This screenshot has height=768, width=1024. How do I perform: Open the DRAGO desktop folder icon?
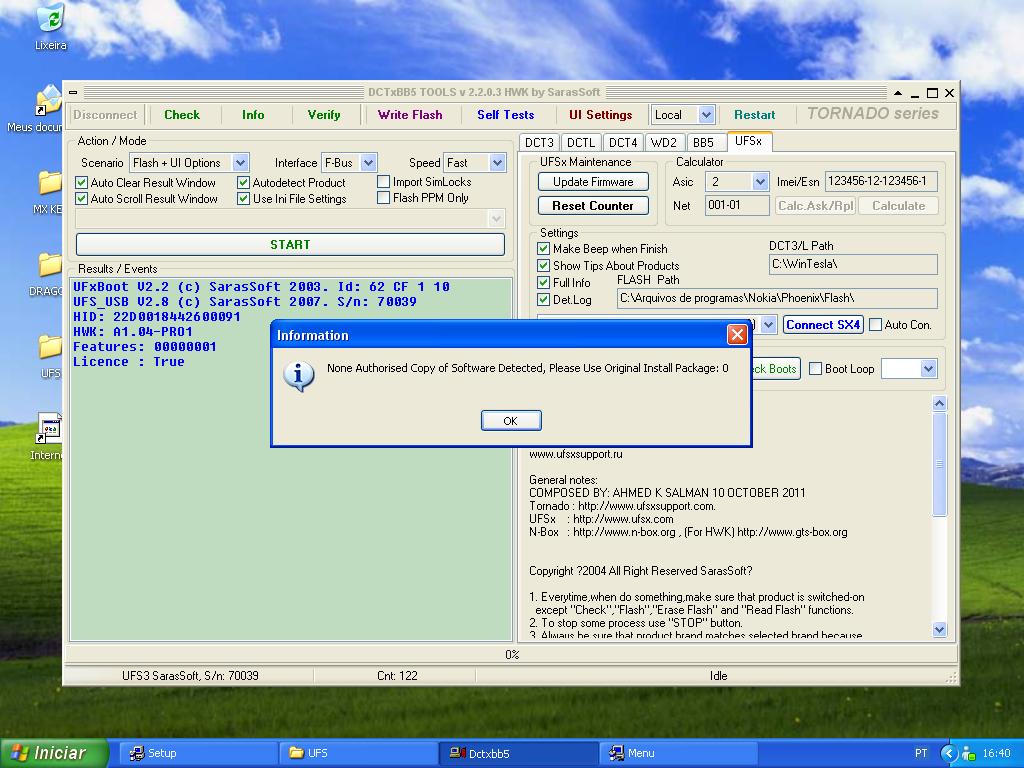[x=51, y=265]
